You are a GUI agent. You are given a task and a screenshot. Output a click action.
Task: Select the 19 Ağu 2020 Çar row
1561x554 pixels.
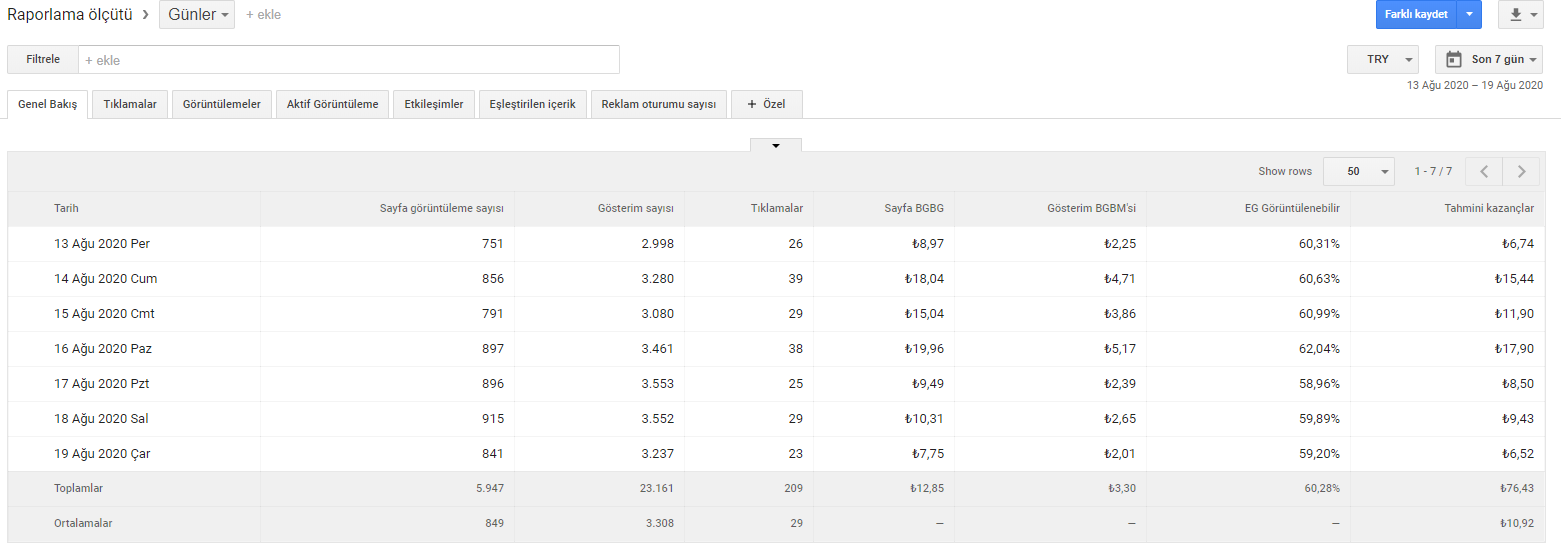tap(775, 453)
